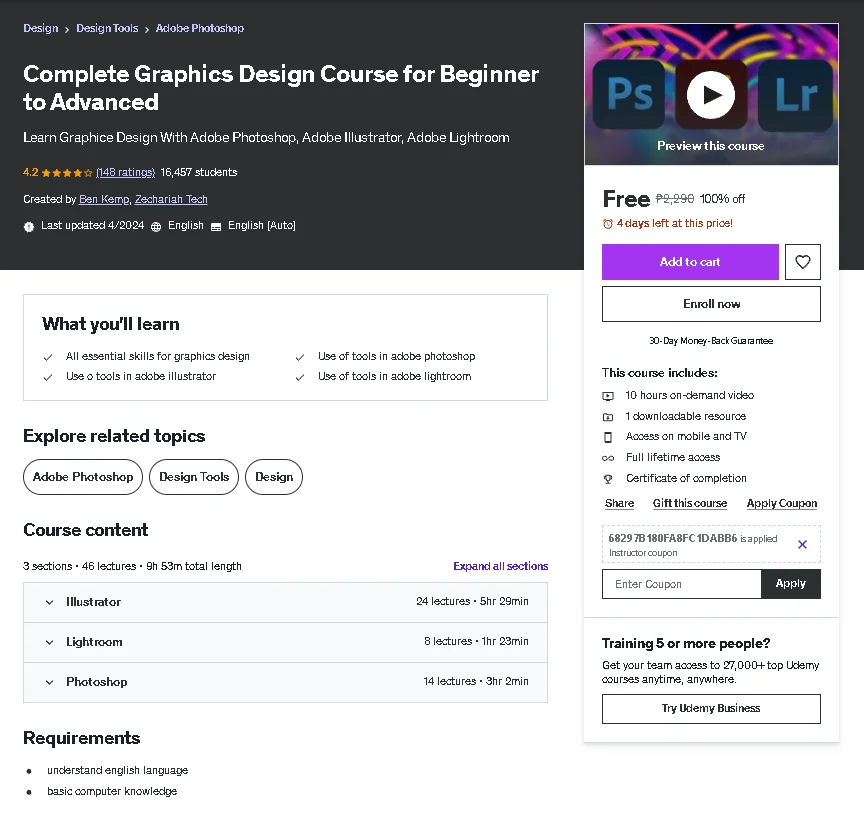Click Gift this course
Viewport: 864px width, 816px height.
pyautogui.click(x=689, y=503)
